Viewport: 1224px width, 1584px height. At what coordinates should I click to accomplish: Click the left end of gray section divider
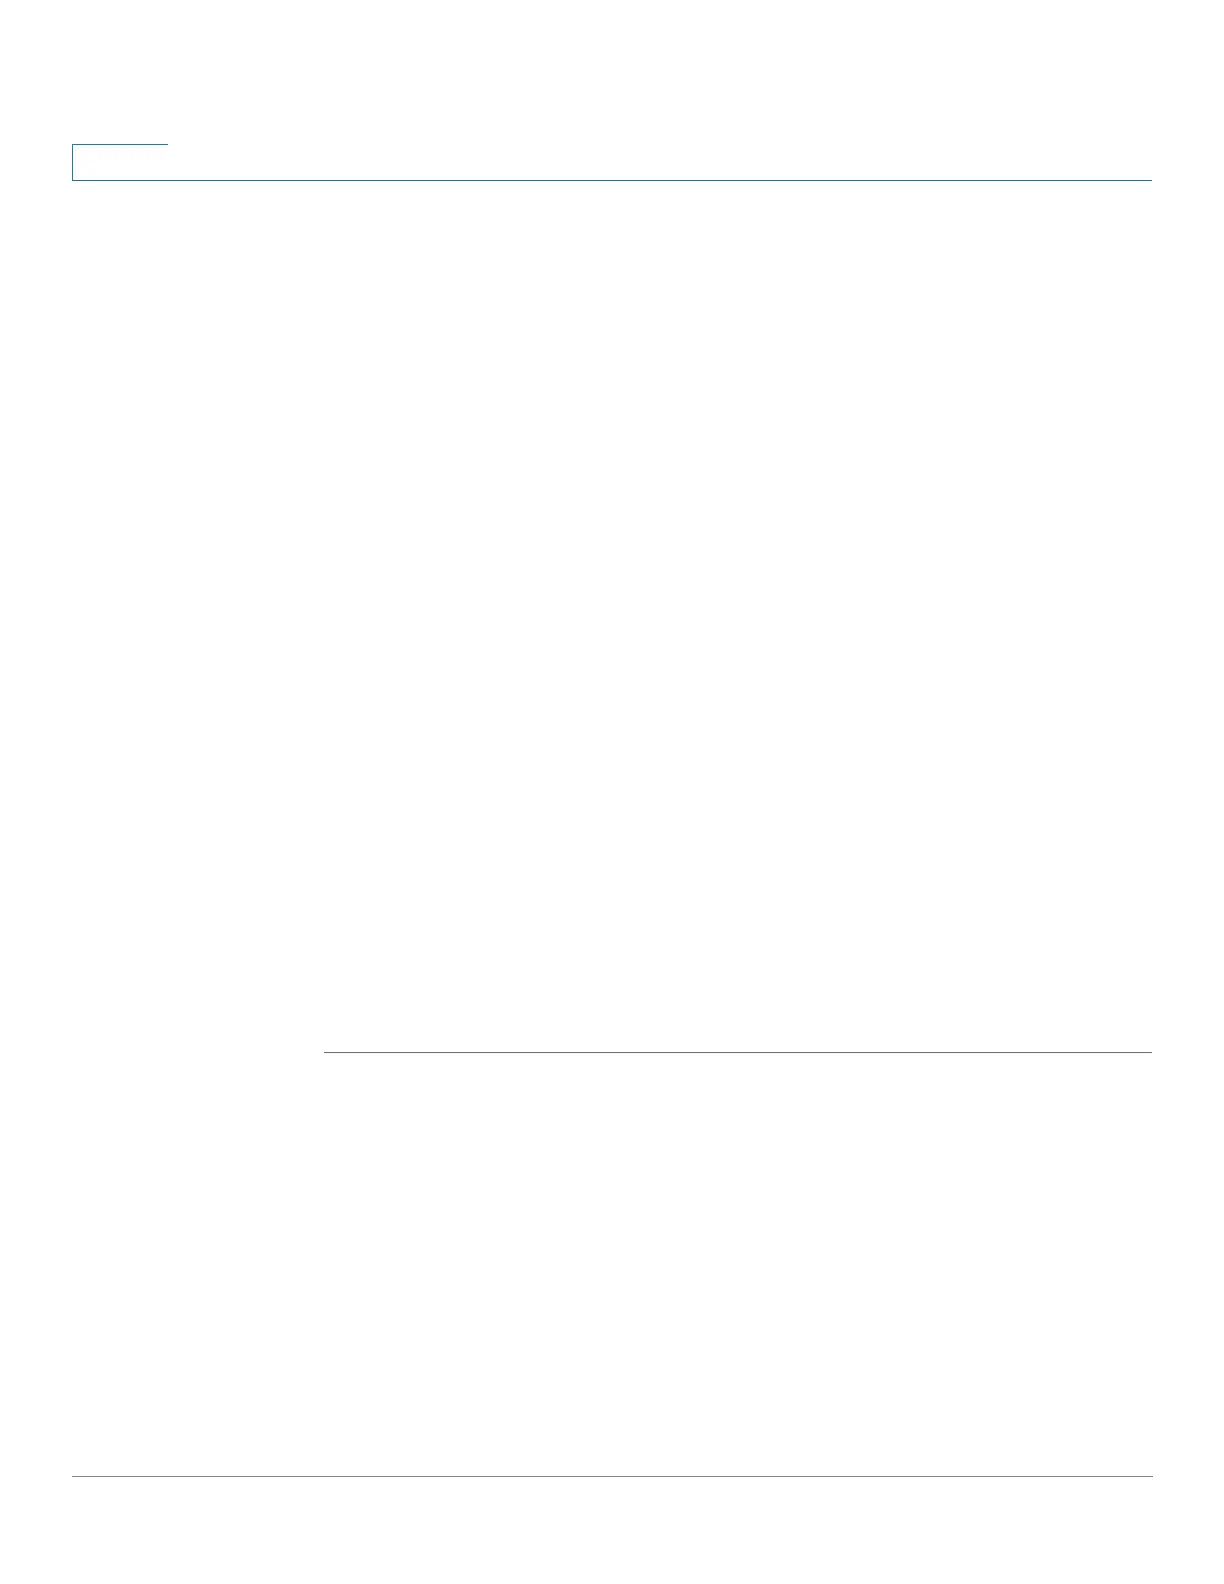click(328, 1052)
